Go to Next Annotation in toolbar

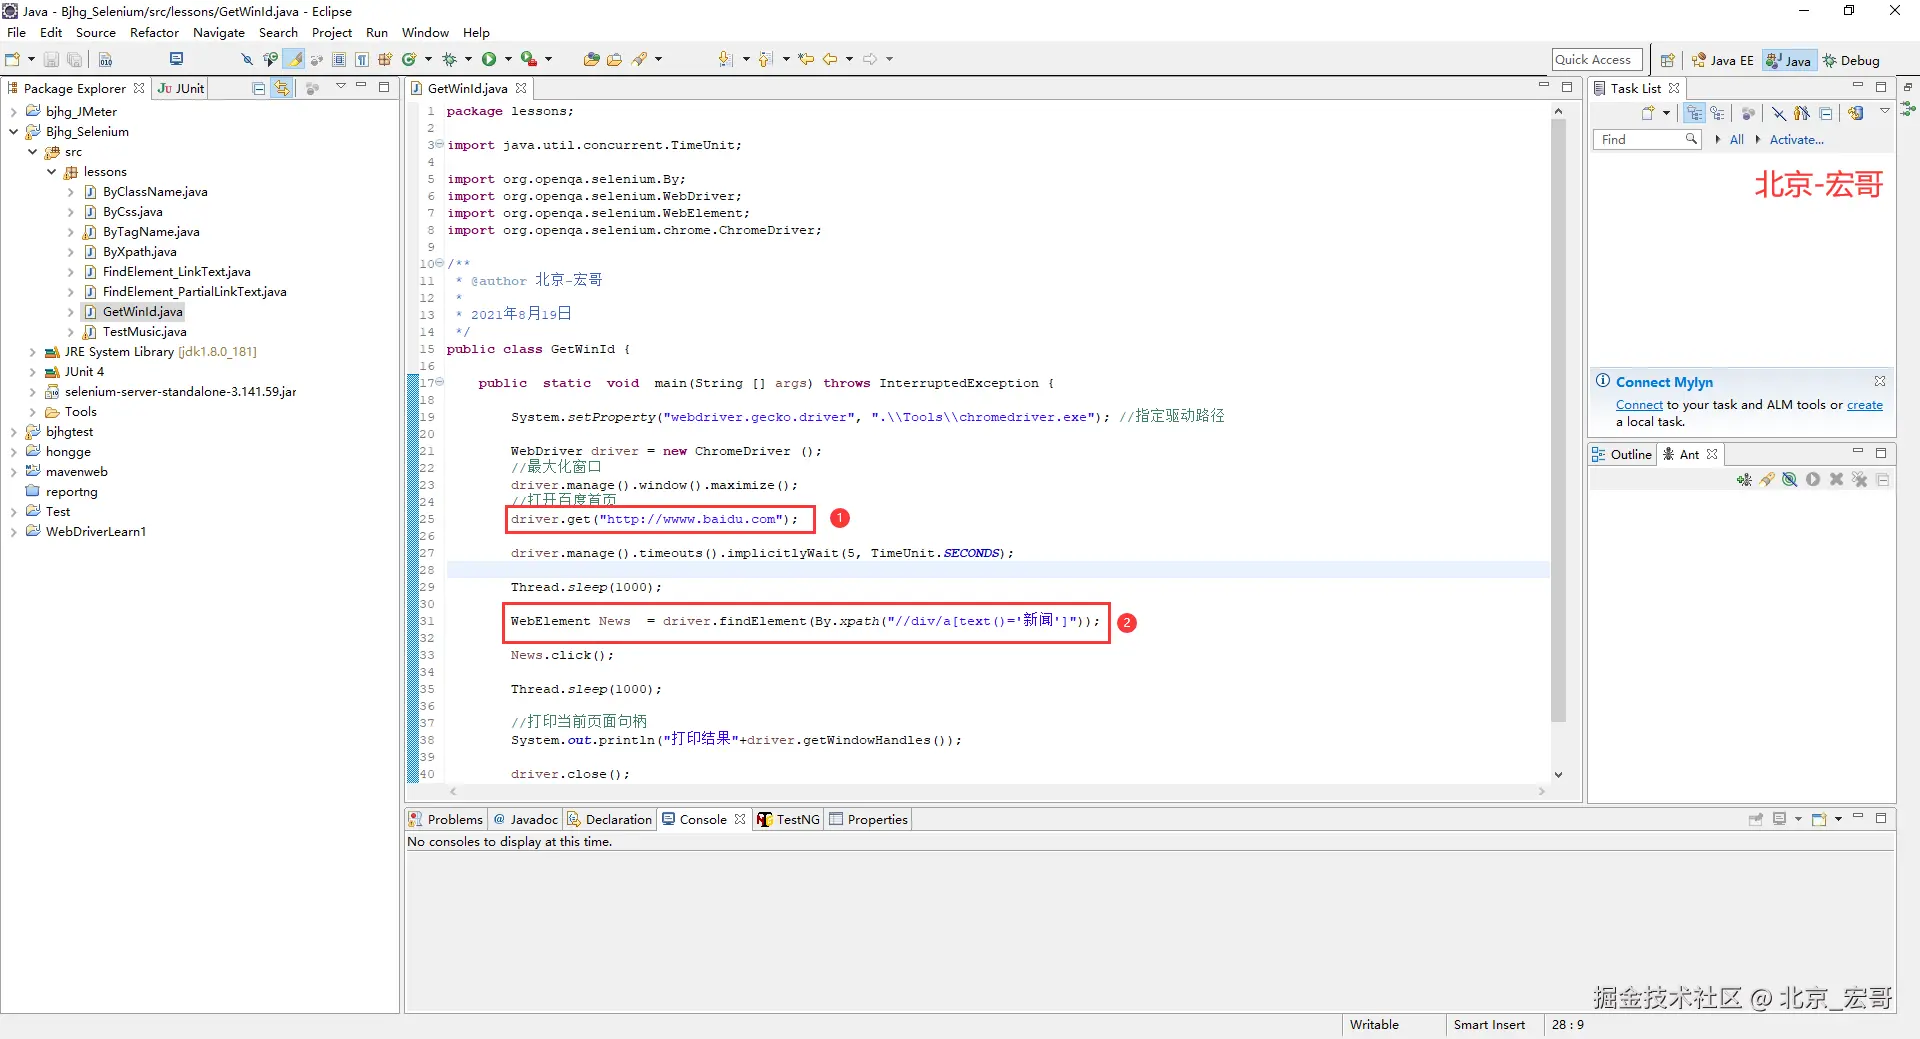[726, 60]
